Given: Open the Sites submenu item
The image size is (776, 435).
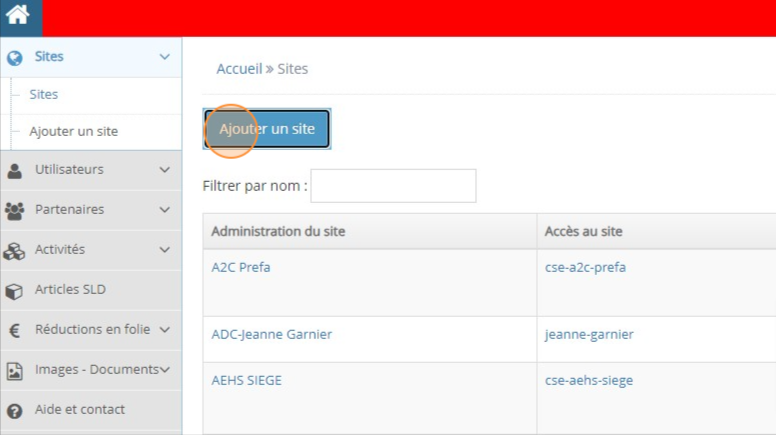Looking at the screenshot, I should click(x=44, y=94).
